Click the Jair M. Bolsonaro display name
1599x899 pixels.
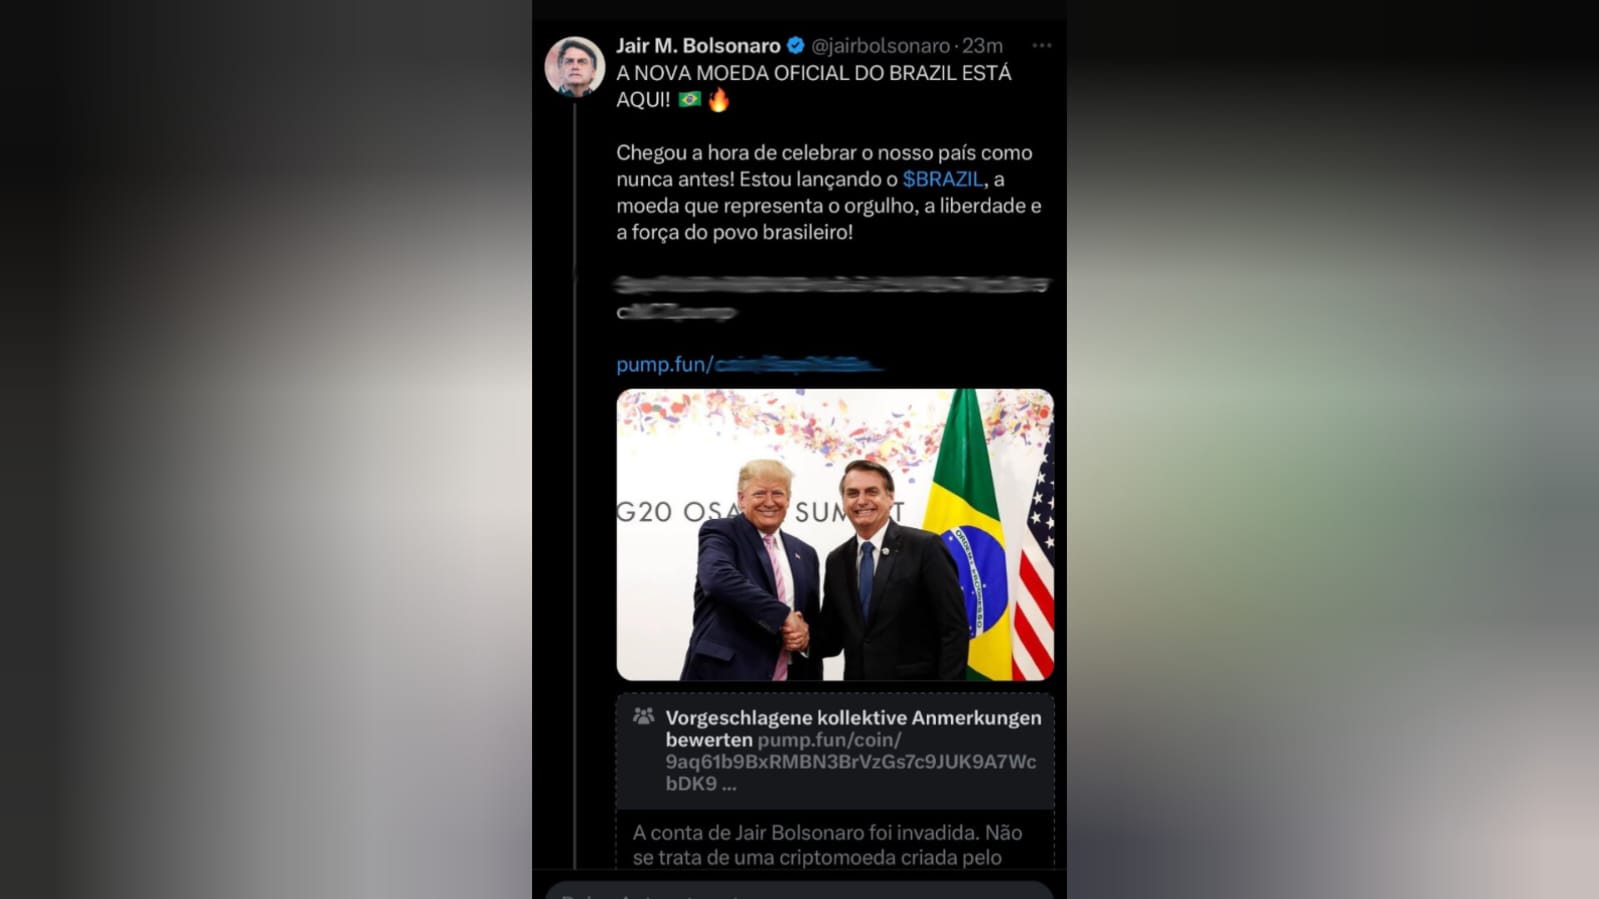698,46
